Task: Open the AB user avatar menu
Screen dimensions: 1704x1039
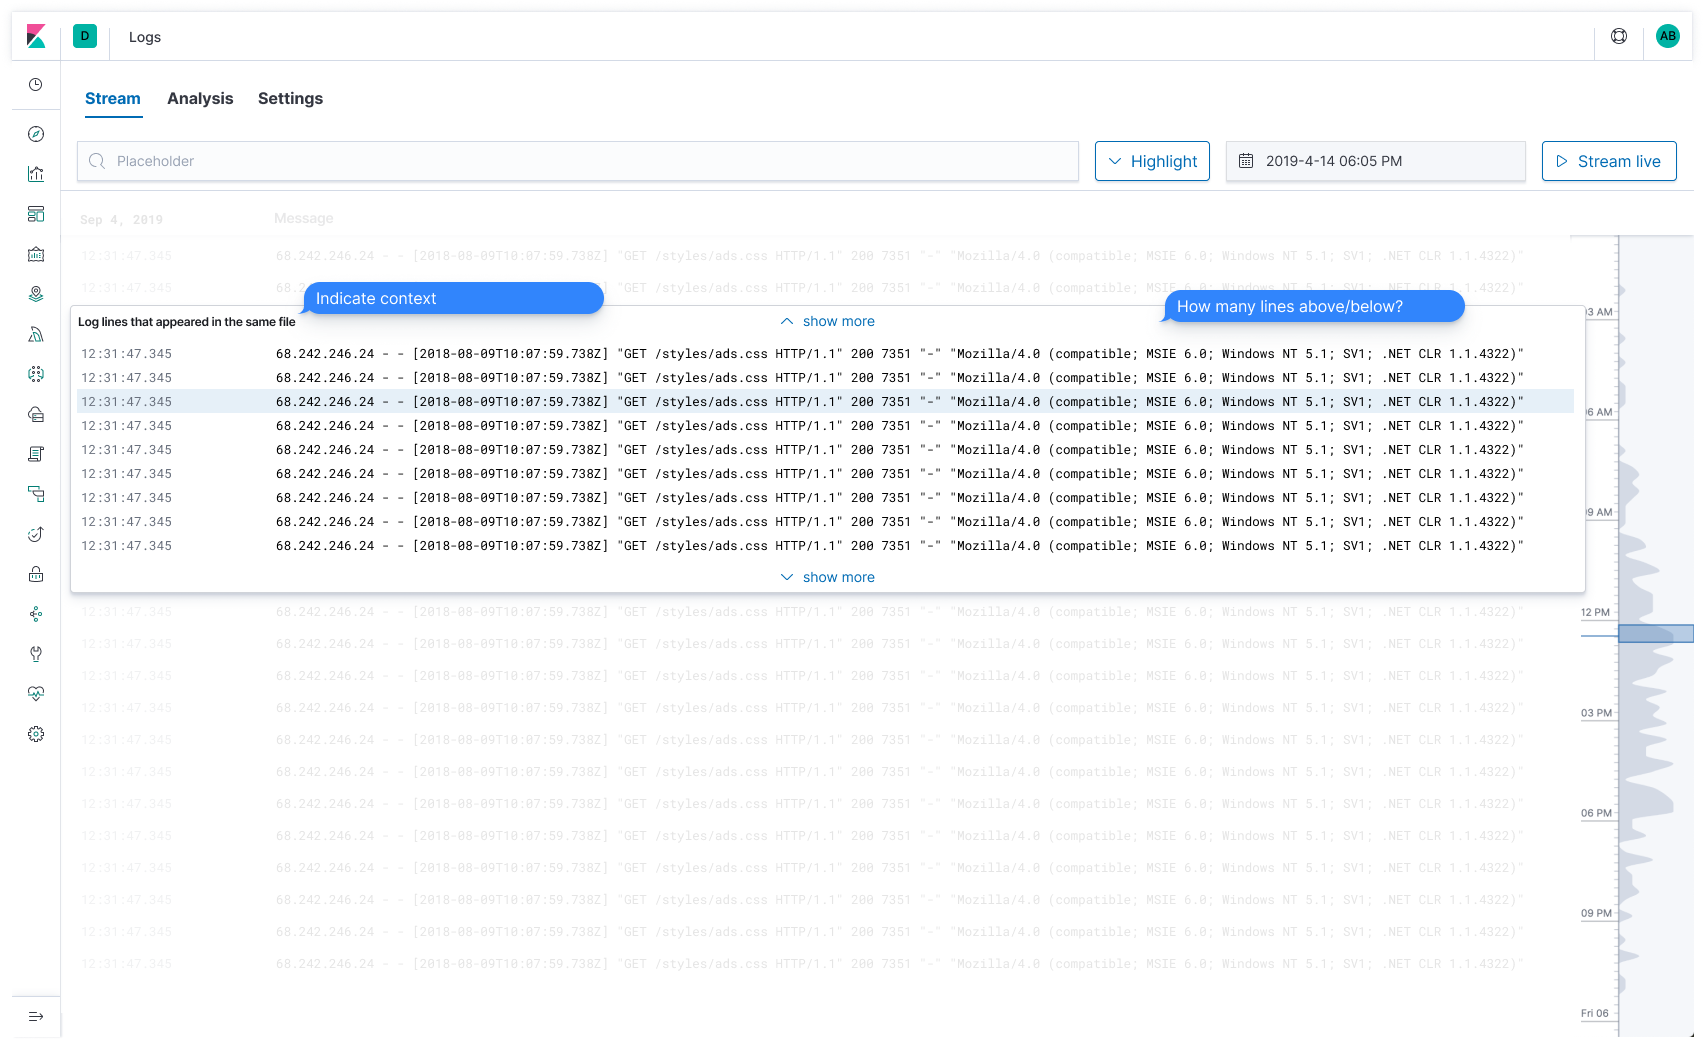Action: click(1667, 36)
